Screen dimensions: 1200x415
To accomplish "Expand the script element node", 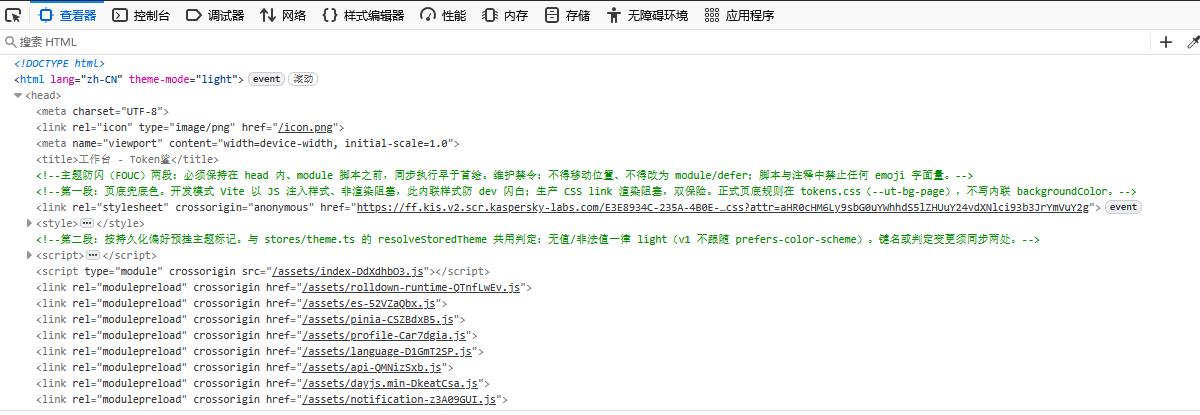I will click(x=30, y=255).
